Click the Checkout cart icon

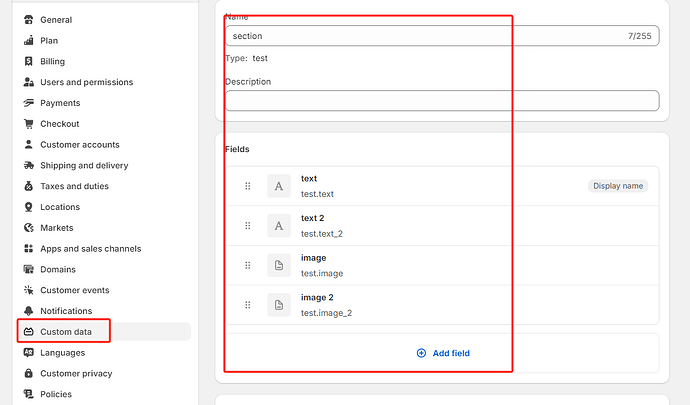29,124
